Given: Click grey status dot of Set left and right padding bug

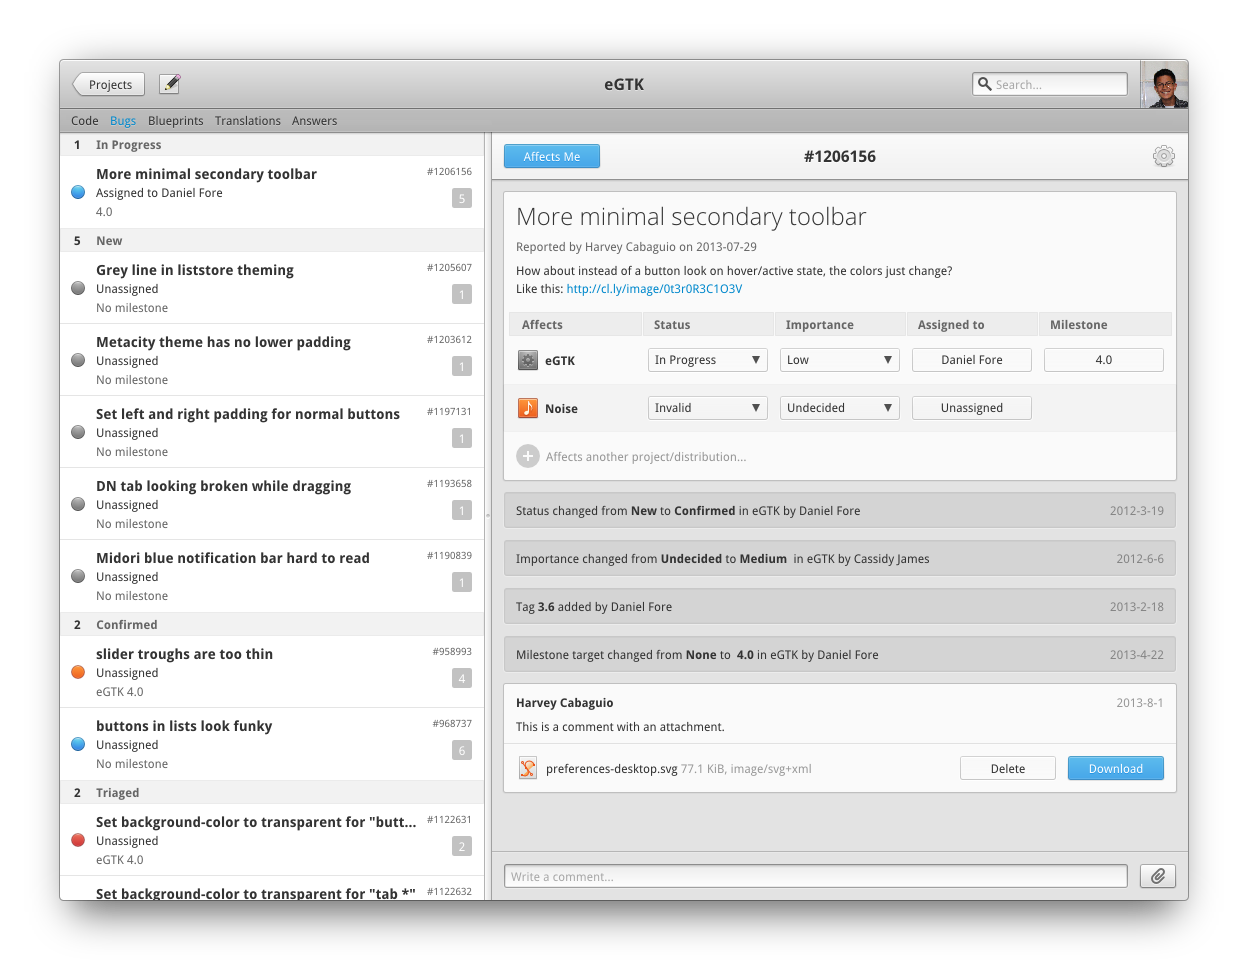Looking at the screenshot, I should tap(78, 432).
